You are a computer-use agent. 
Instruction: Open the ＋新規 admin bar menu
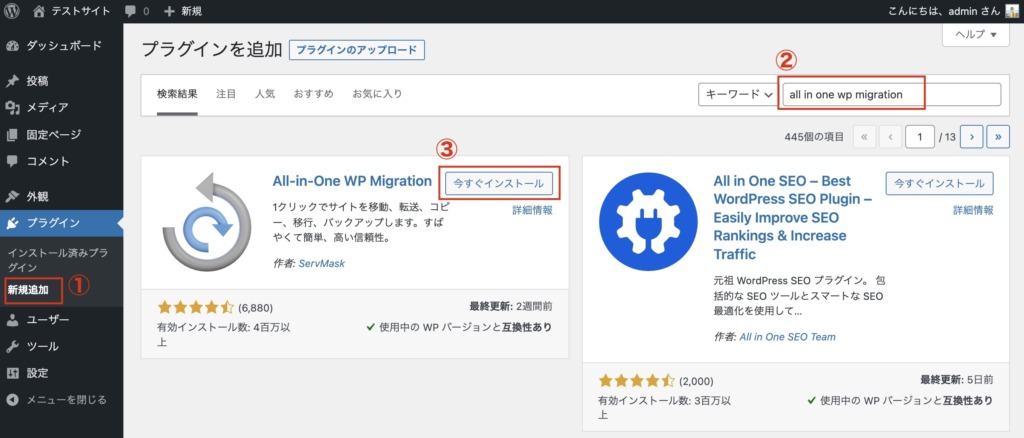182,11
